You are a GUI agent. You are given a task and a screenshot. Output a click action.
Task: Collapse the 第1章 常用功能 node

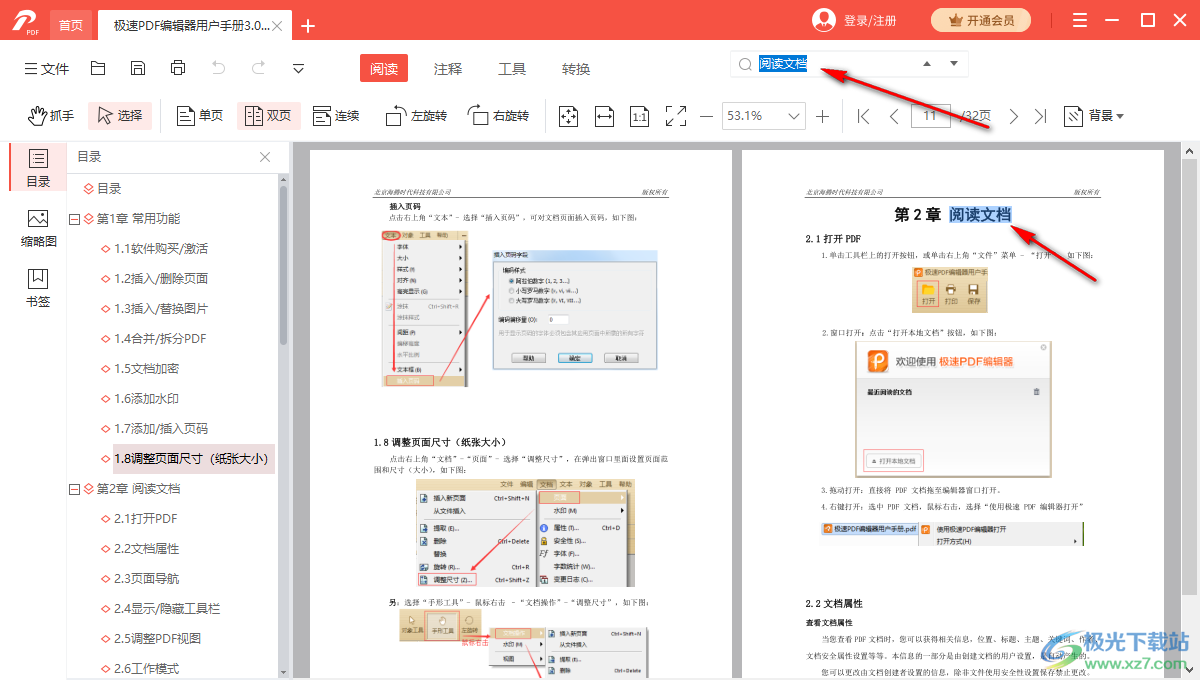point(75,219)
